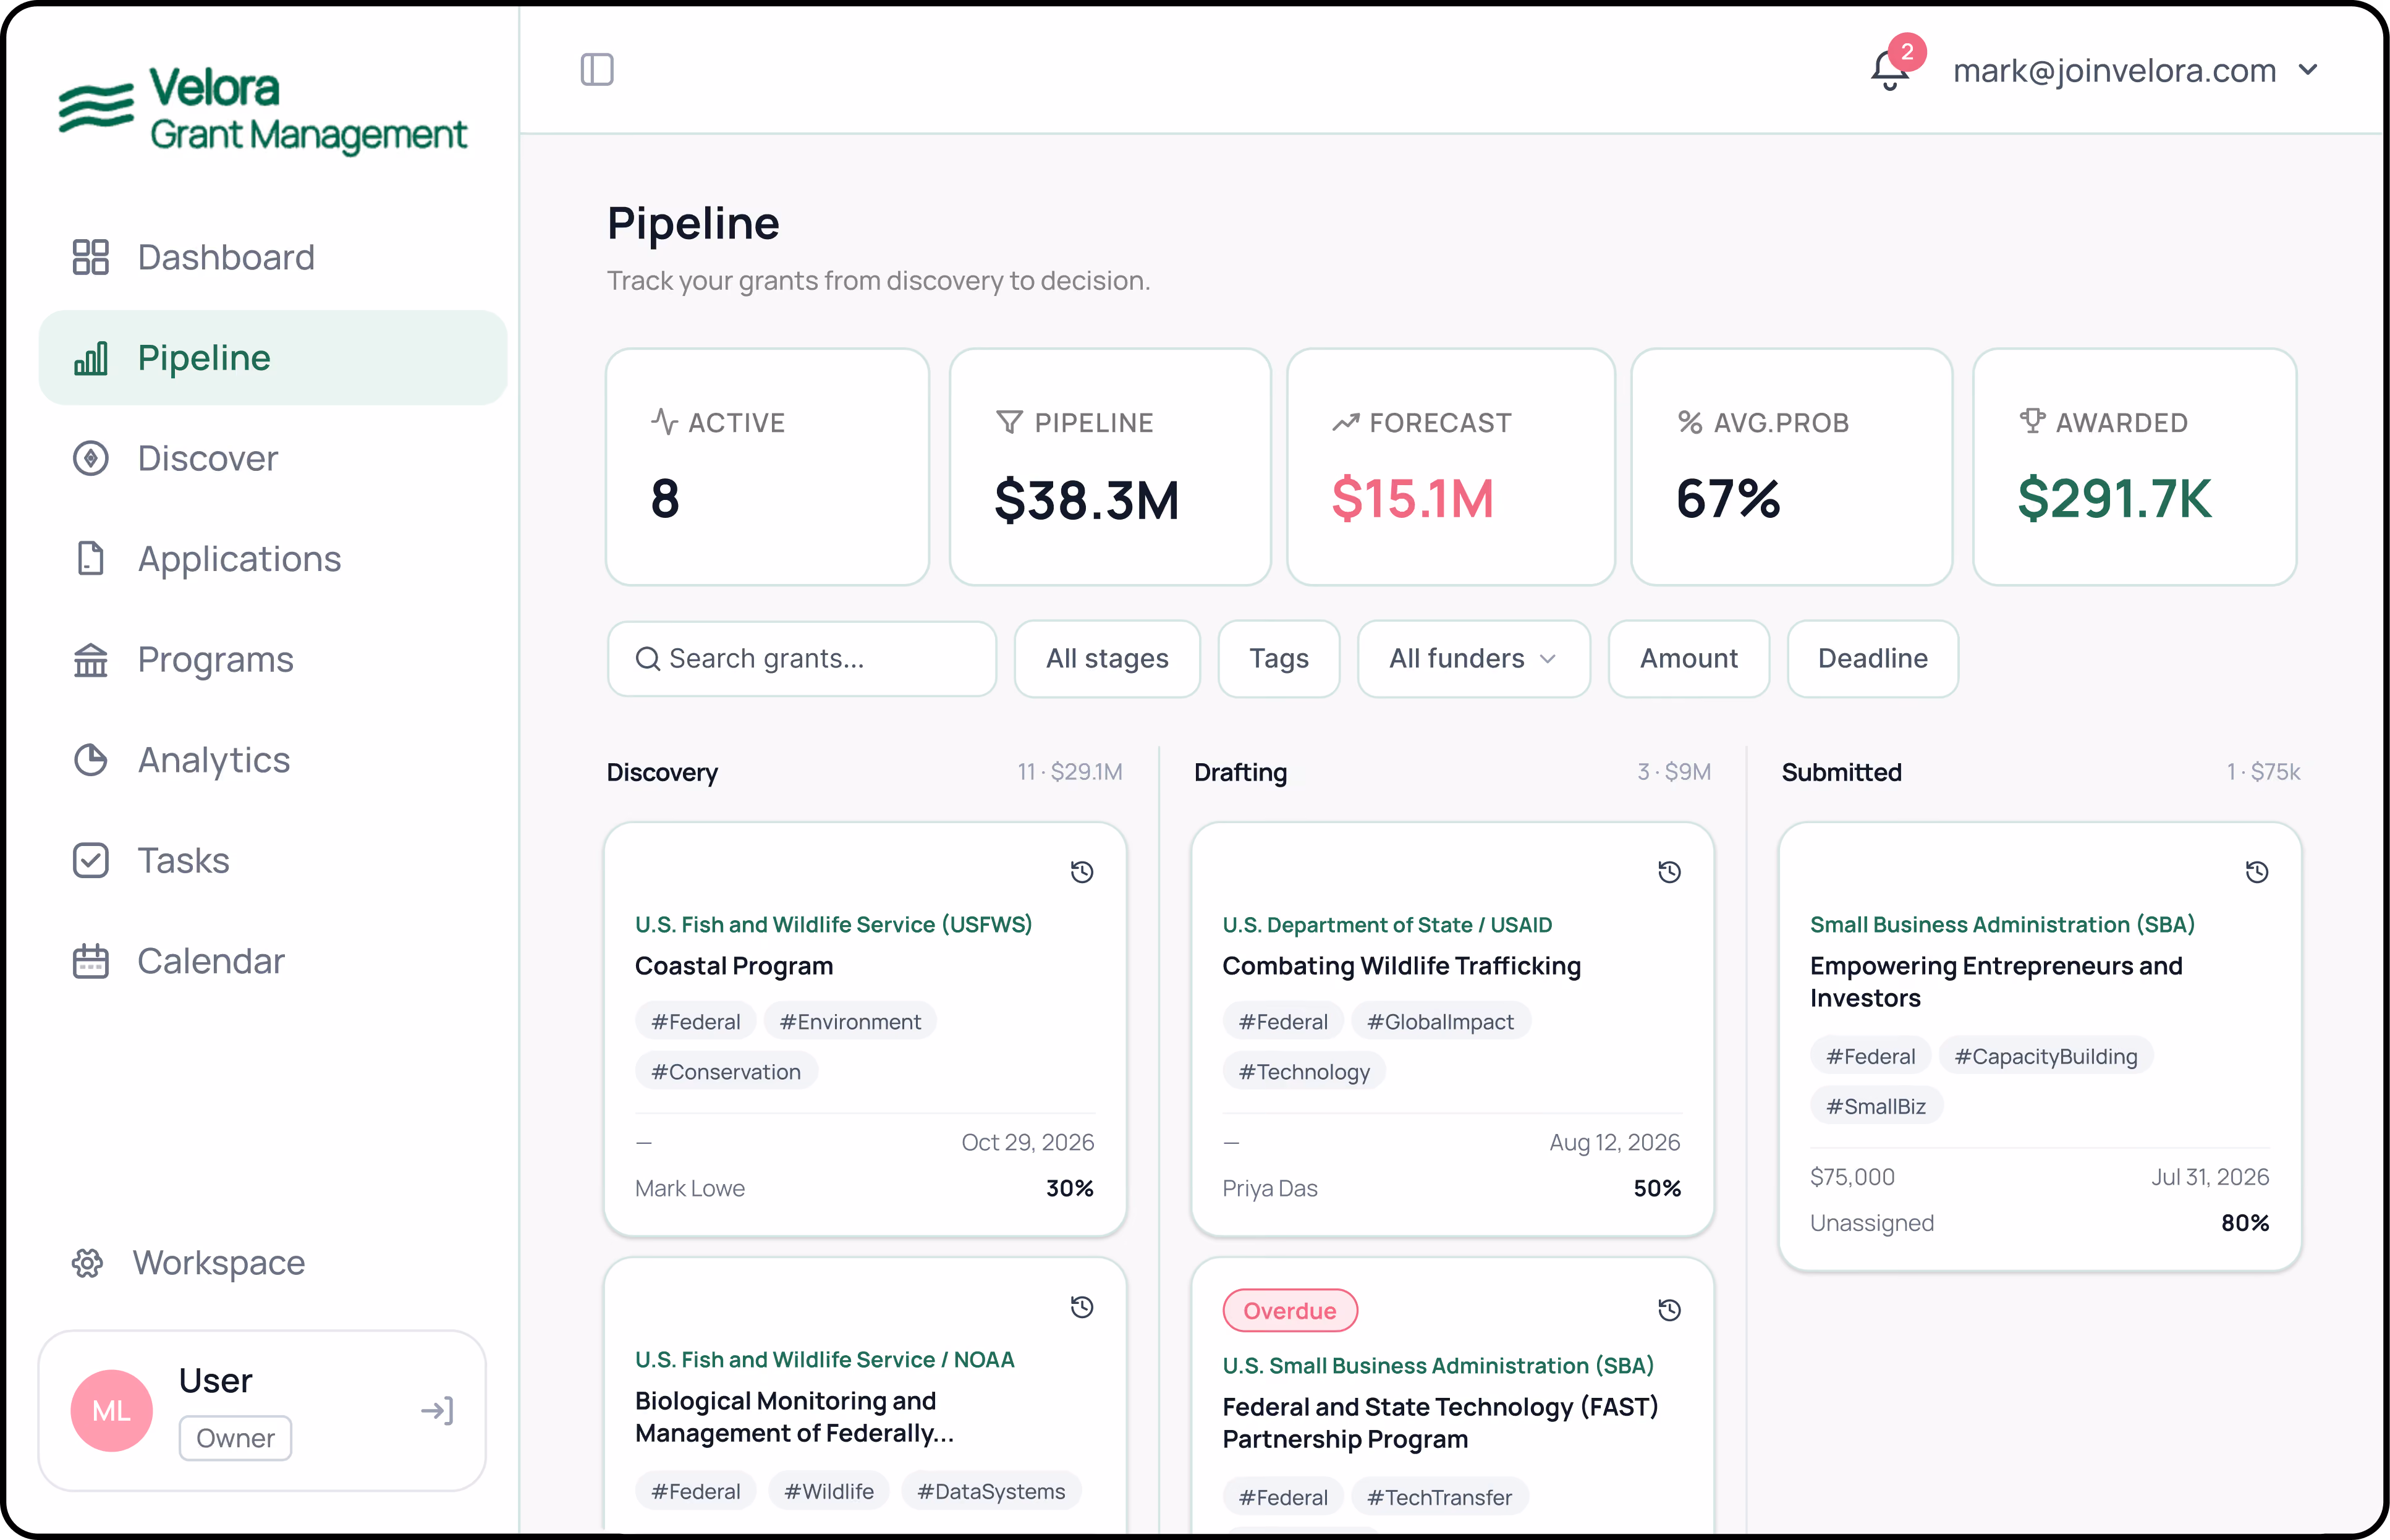Click the Discovery column header
The image size is (2390, 1540).
click(662, 772)
